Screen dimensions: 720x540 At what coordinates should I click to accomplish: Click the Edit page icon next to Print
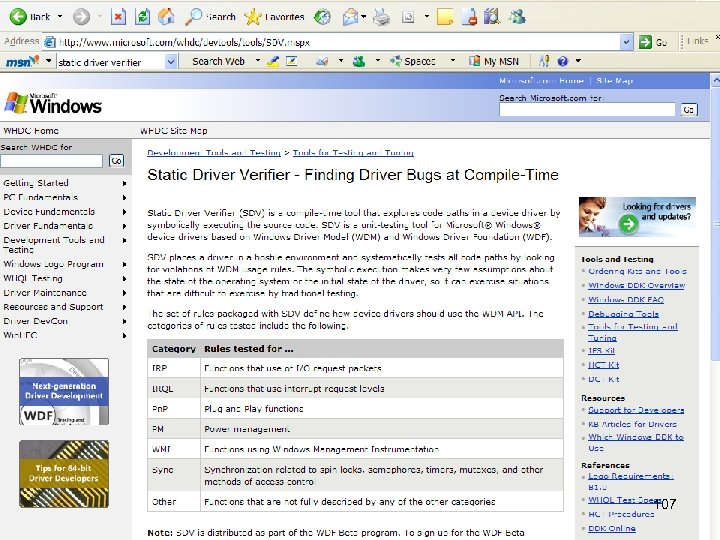click(408, 17)
